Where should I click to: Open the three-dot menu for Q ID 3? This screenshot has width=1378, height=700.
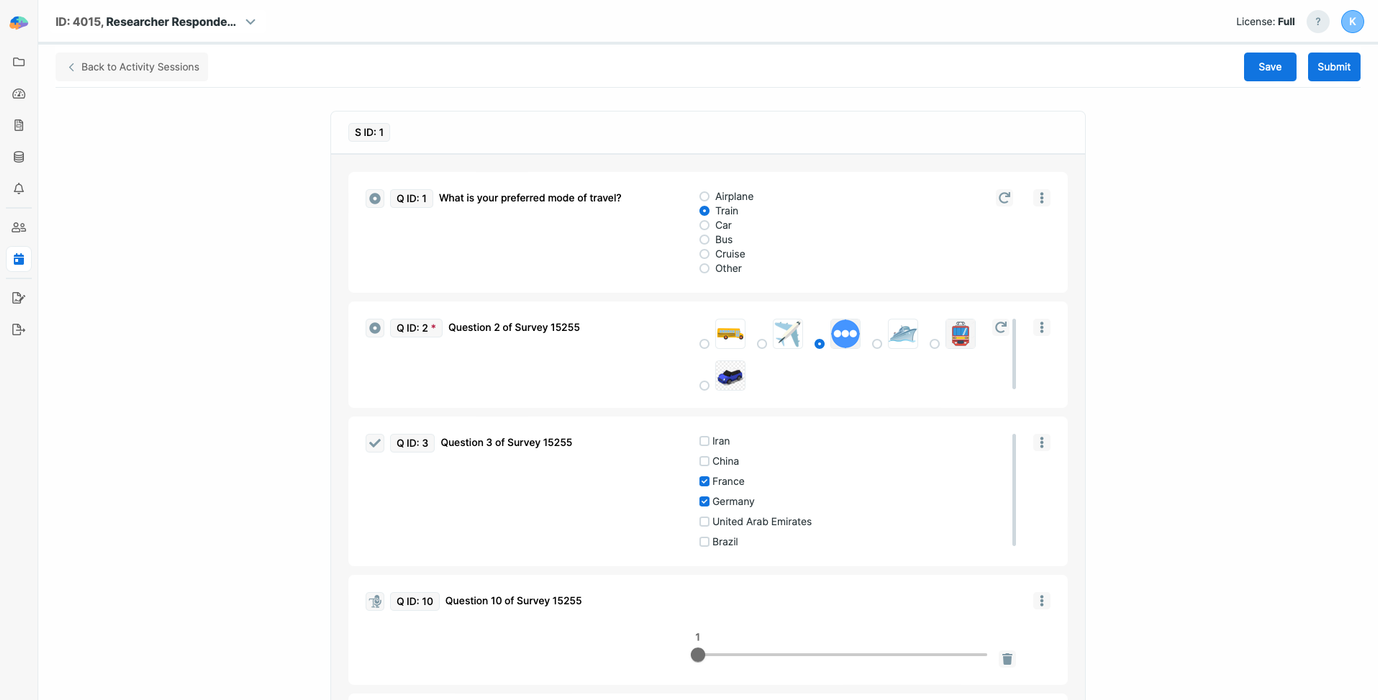1041,443
